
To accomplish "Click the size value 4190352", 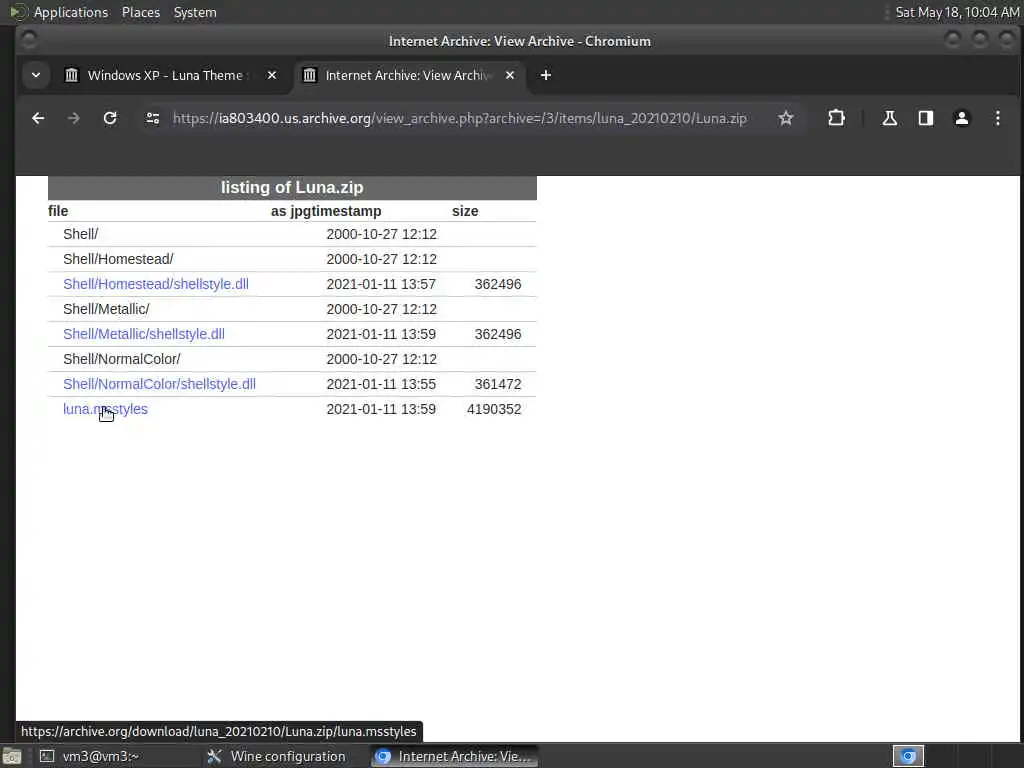I will (494, 409).
